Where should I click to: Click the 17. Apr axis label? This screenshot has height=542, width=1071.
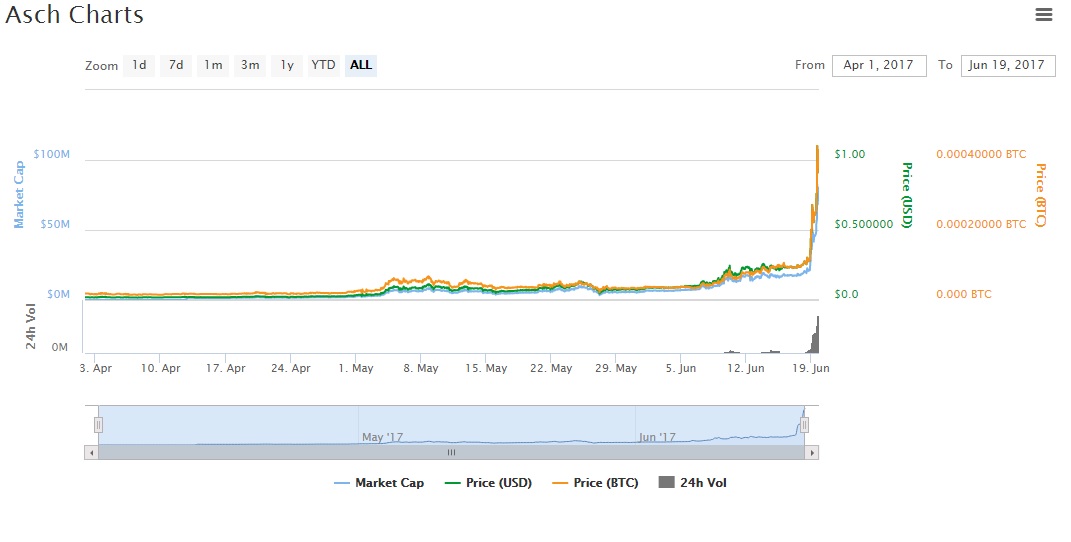click(x=225, y=368)
